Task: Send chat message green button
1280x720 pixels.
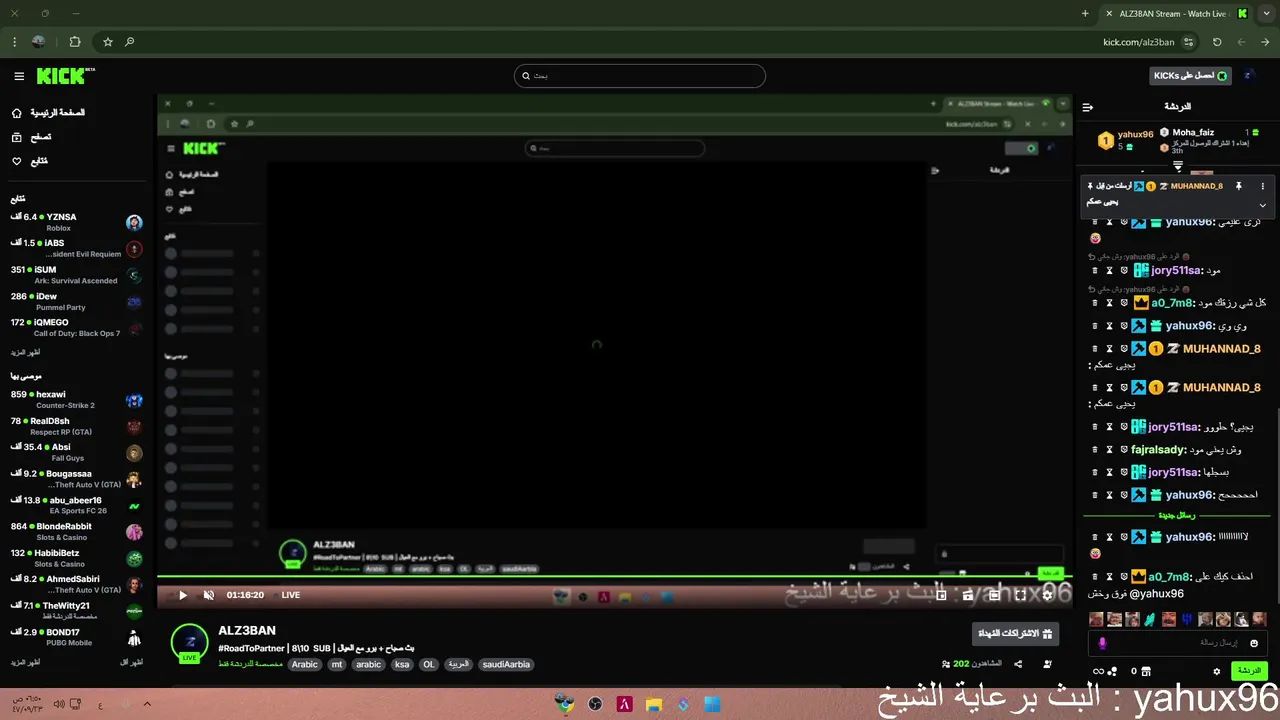Action: pyautogui.click(x=1248, y=671)
